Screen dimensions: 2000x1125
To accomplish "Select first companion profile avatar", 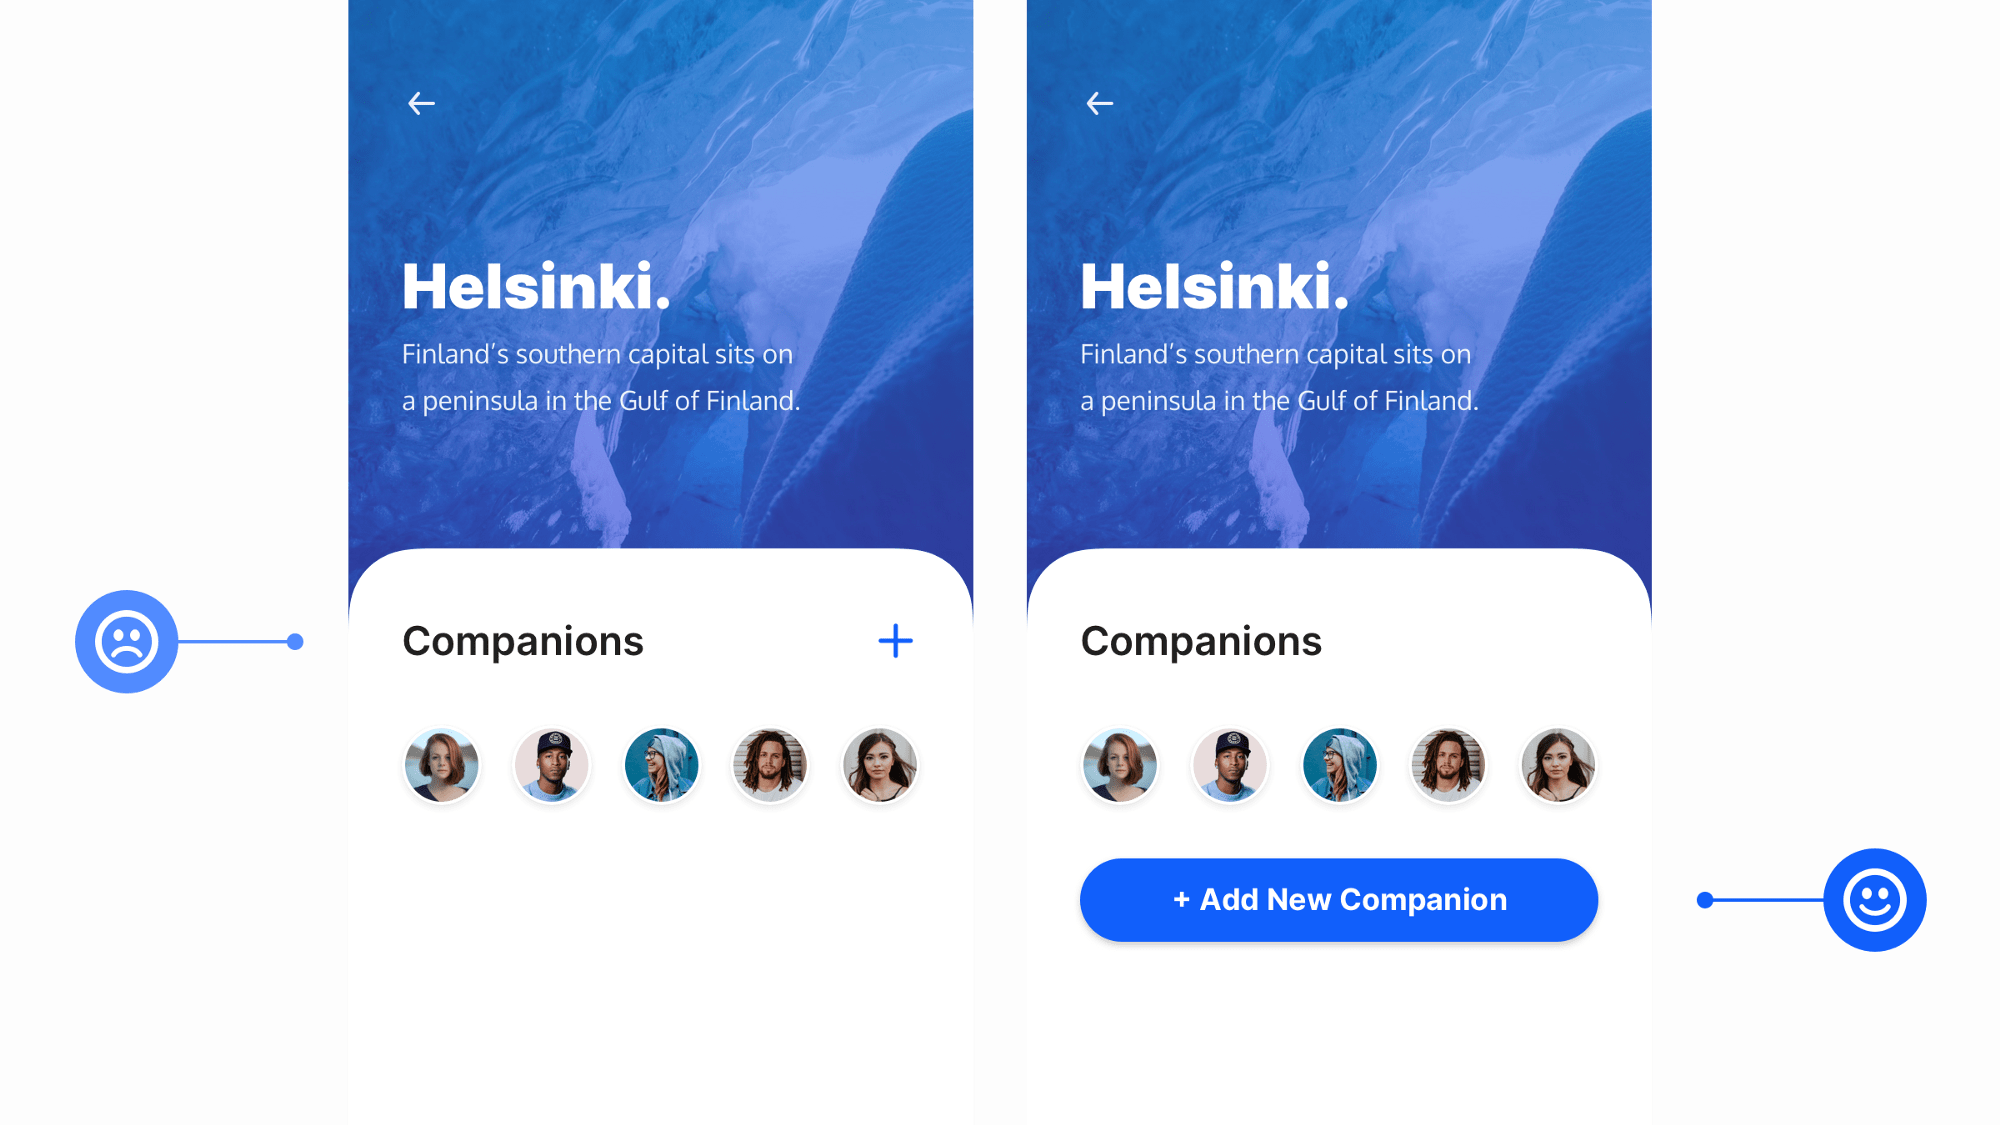I will [x=441, y=764].
